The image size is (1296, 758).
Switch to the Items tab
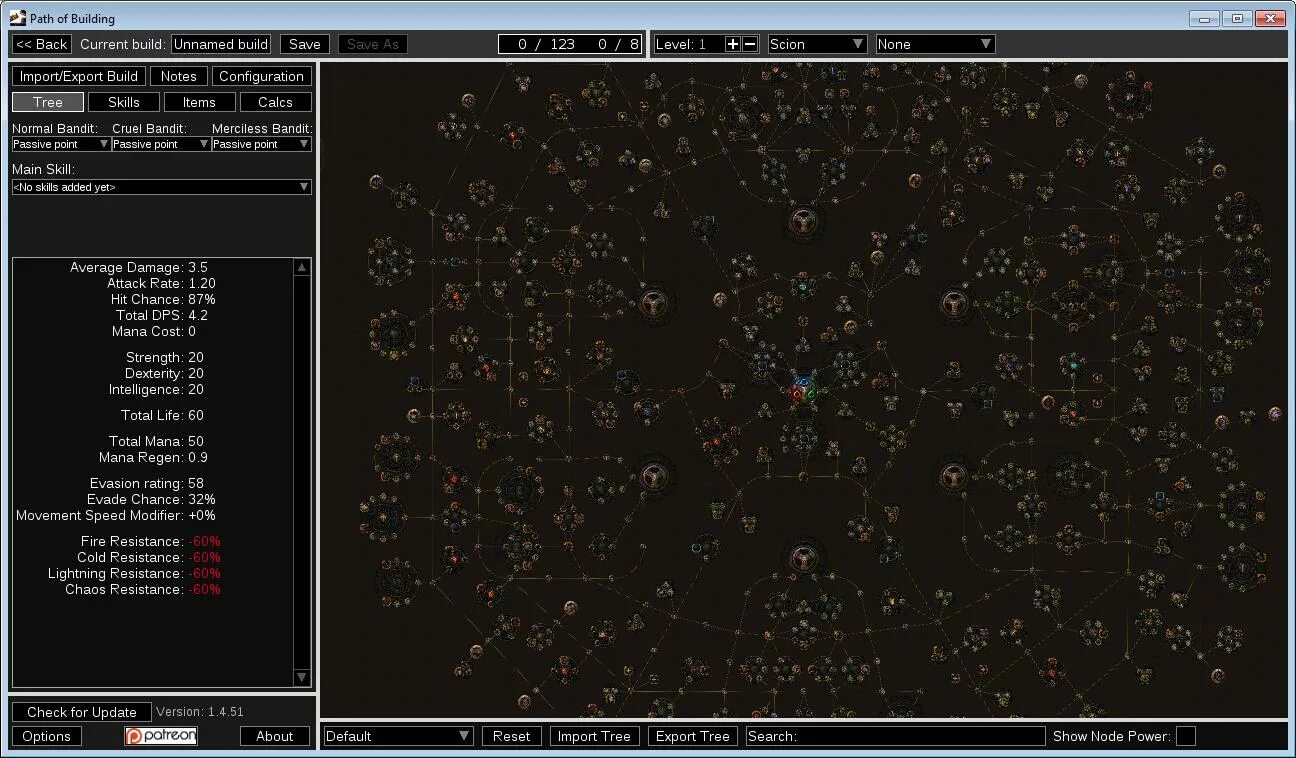pos(199,102)
